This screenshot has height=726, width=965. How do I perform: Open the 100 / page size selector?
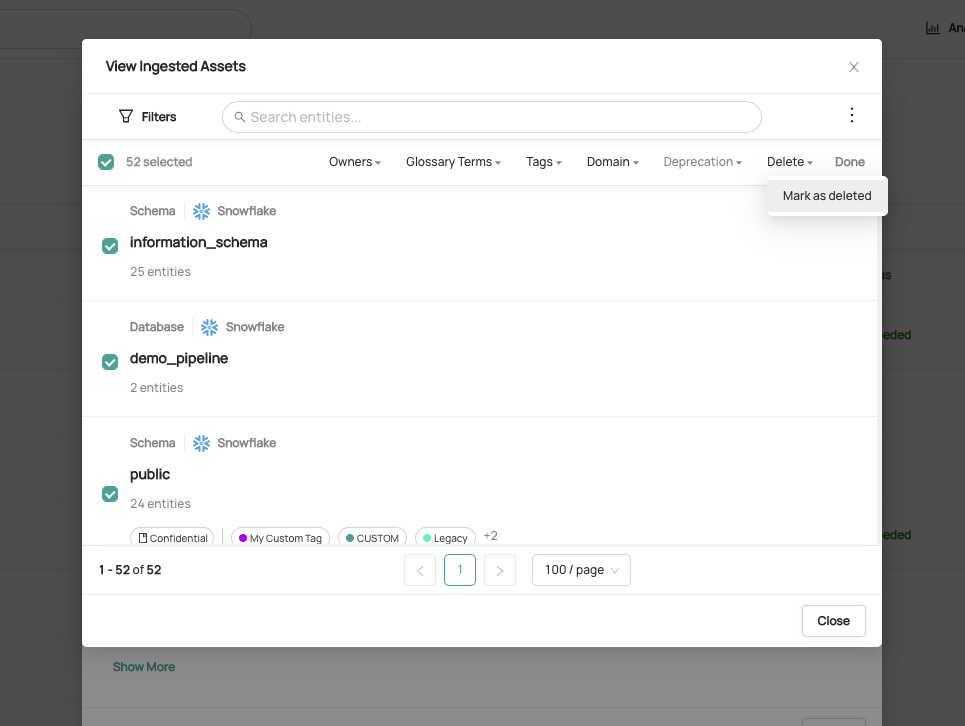click(x=581, y=570)
